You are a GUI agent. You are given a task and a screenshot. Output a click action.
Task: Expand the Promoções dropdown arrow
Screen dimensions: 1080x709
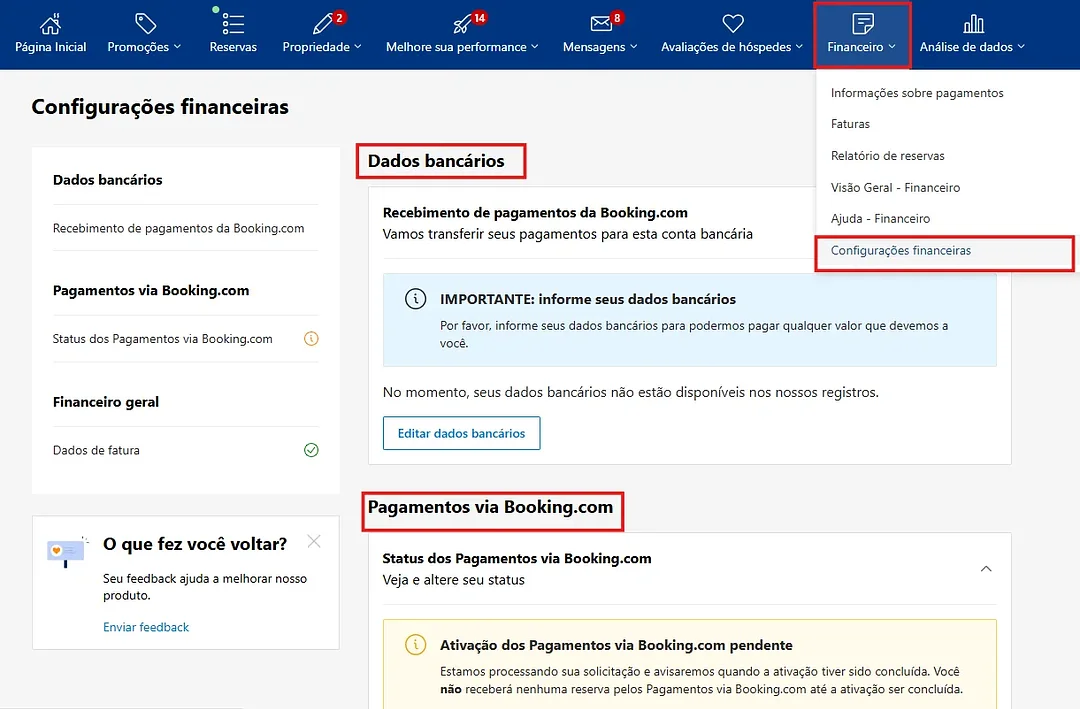tap(178, 47)
